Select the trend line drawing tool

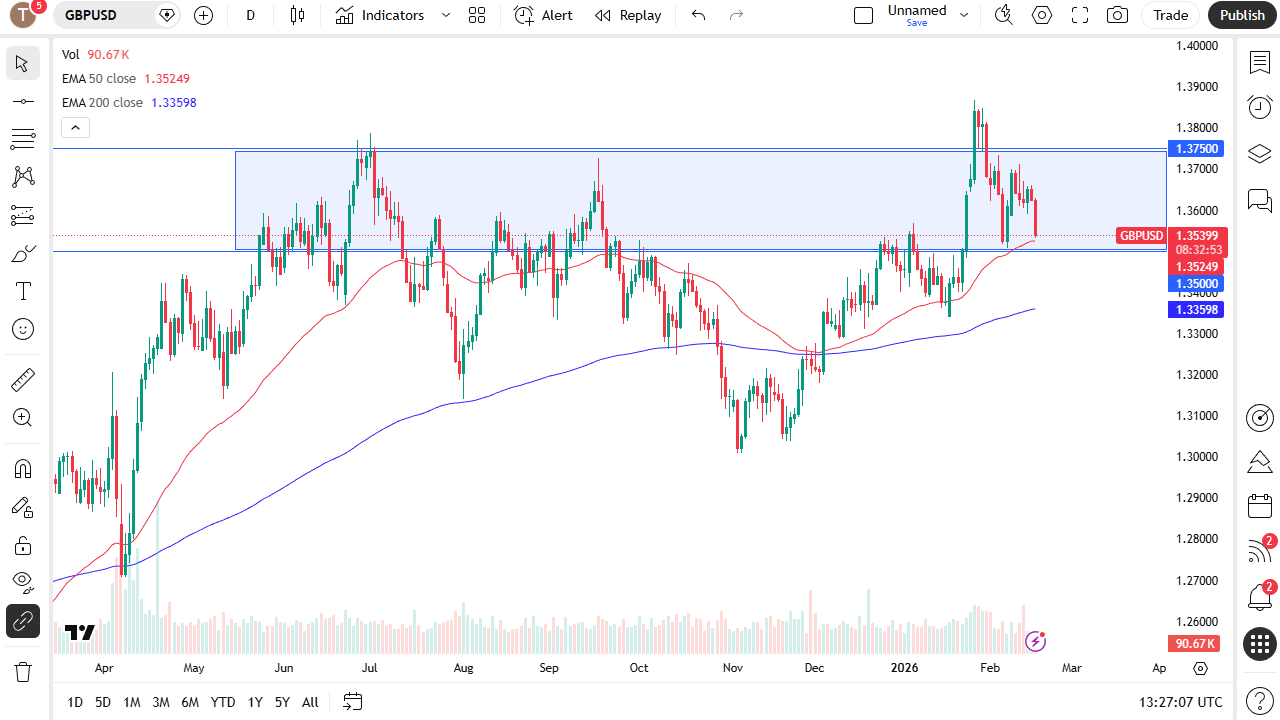point(22,101)
